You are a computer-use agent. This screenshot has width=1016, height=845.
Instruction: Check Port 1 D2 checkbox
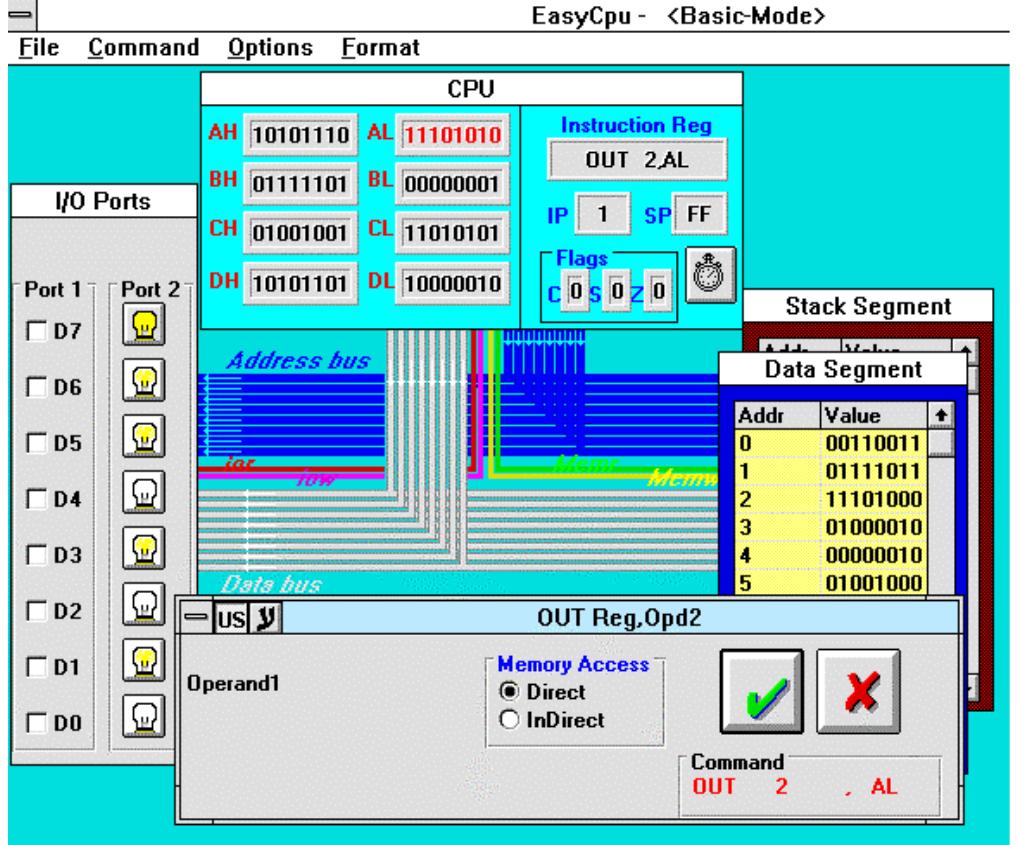coord(36,611)
